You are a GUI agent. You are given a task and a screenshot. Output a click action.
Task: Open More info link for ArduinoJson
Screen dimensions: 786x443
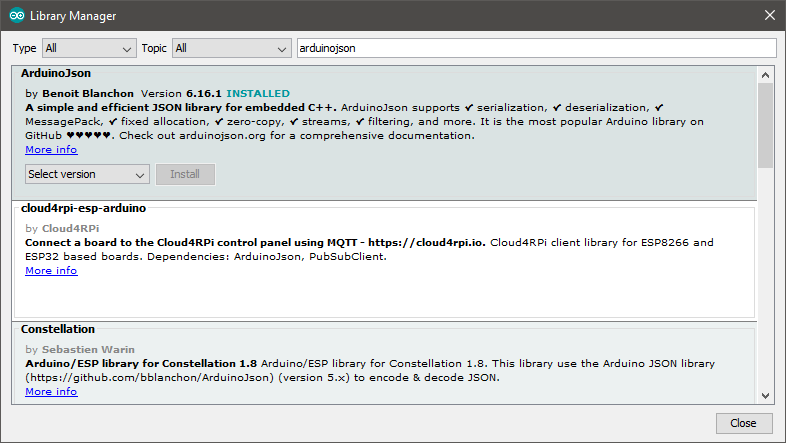(x=51, y=149)
